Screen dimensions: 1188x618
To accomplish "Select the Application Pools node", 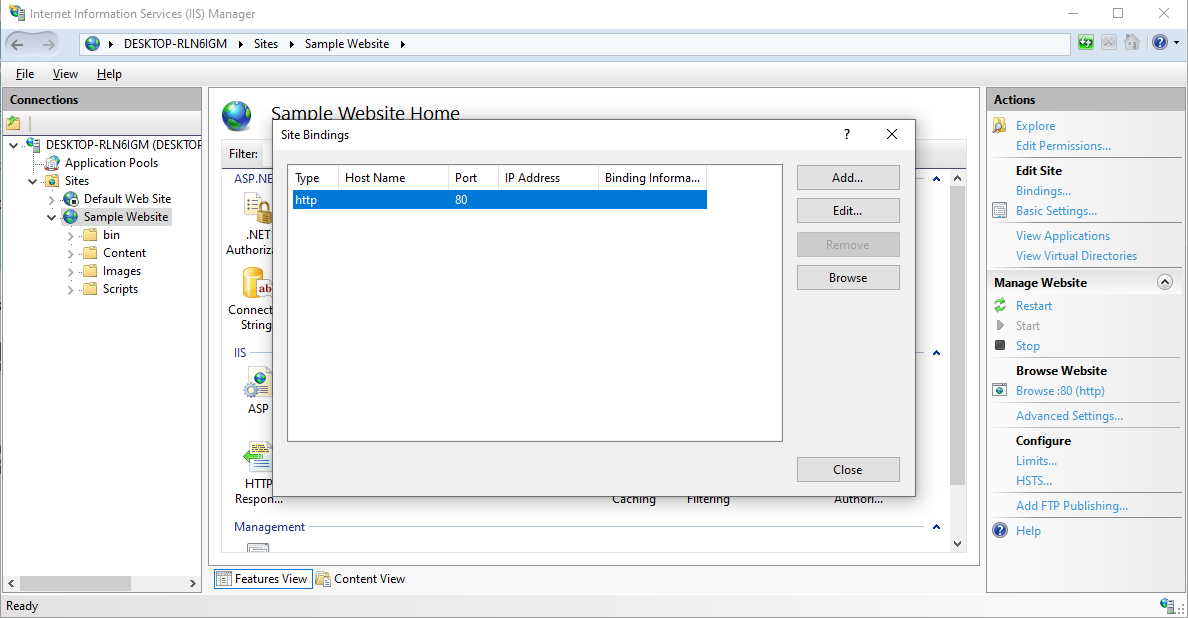I will click(x=111, y=163).
